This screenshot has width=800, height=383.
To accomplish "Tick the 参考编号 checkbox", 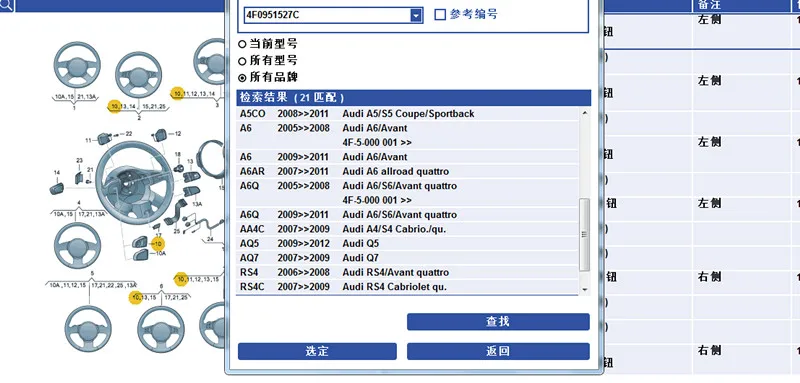I will click(440, 15).
